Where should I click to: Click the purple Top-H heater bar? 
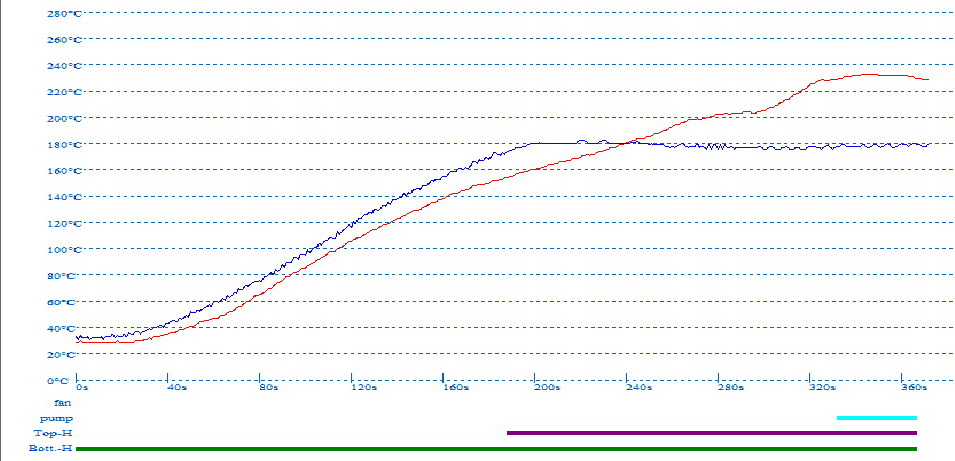(x=711, y=433)
